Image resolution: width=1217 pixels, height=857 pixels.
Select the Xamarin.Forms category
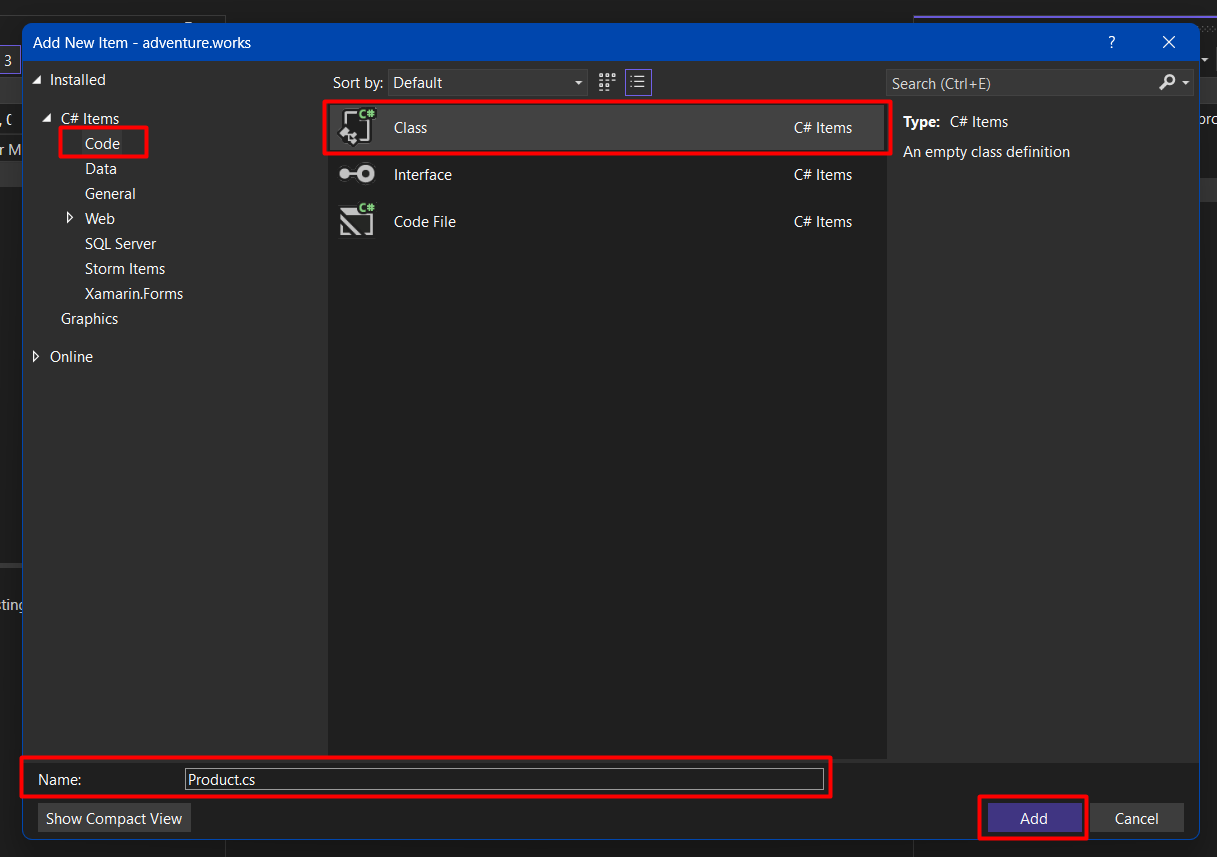pos(134,294)
